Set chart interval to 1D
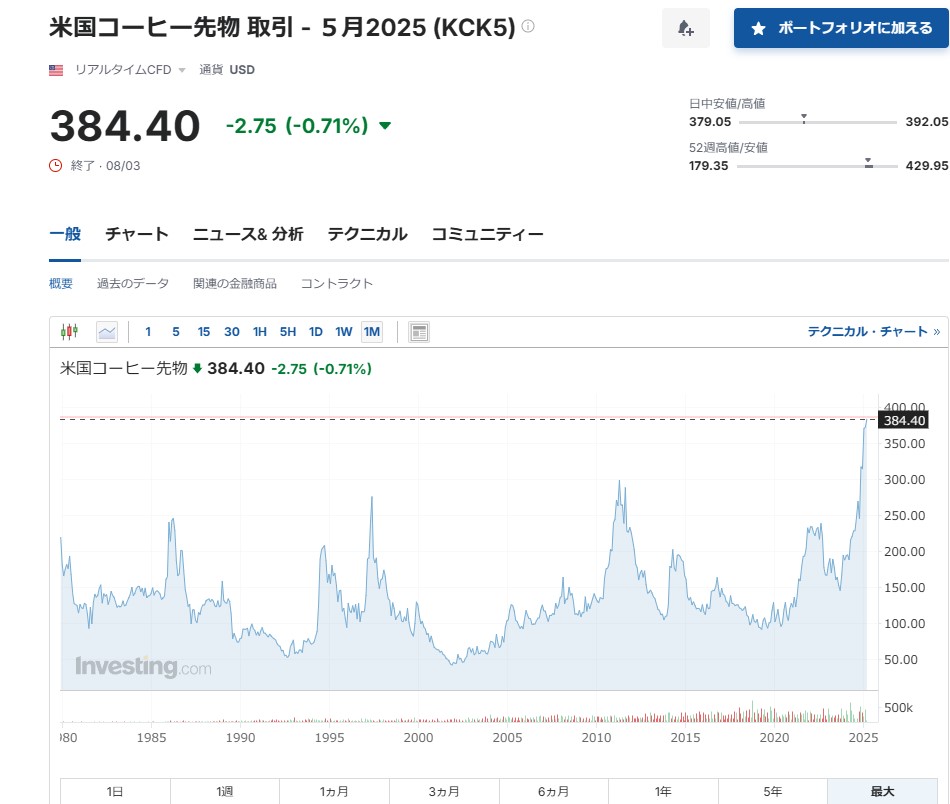The width and height of the screenshot is (950, 804). pyautogui.click(x=316, y=331)
